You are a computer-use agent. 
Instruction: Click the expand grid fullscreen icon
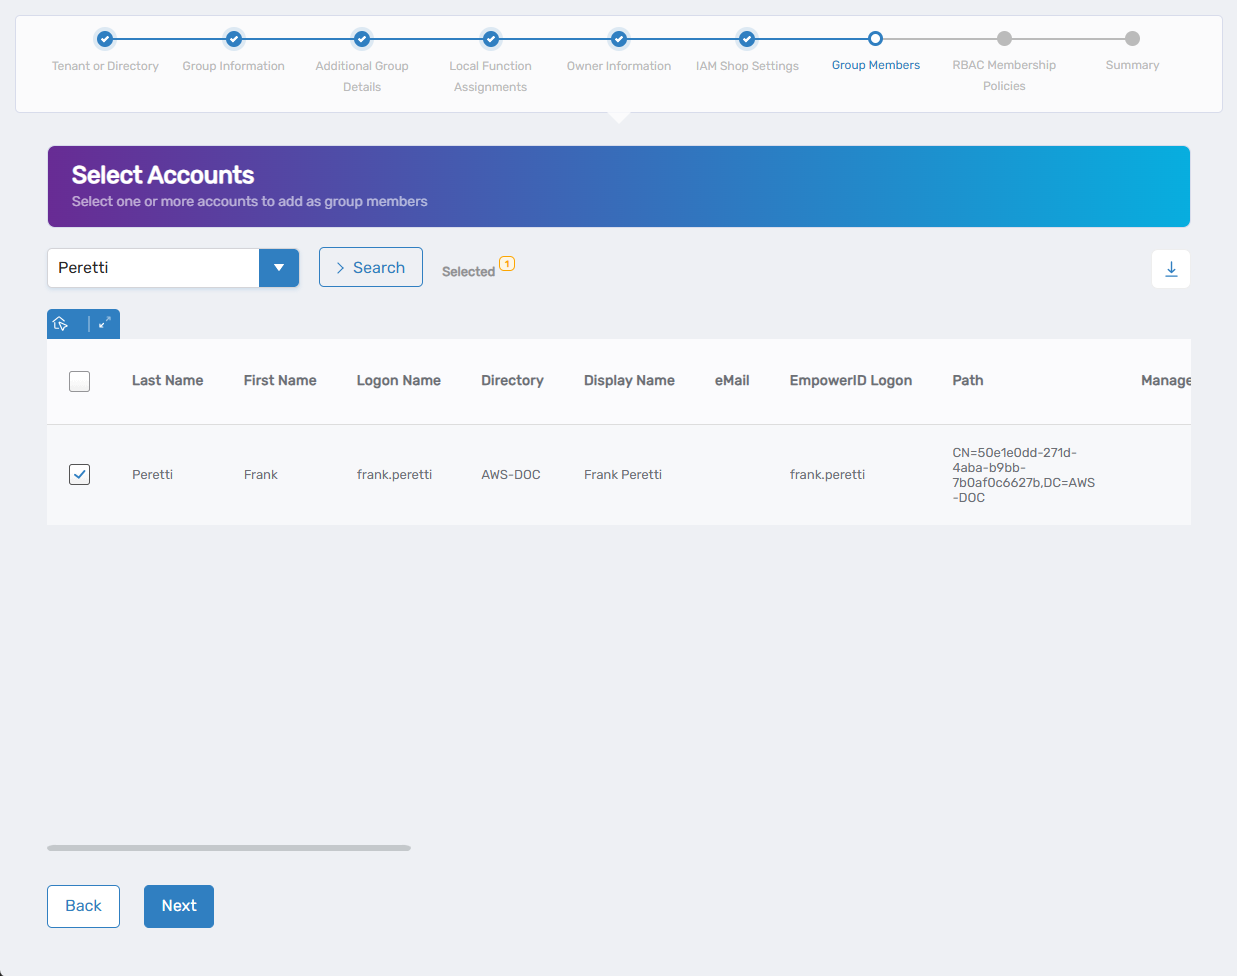[x=105, y=323]
